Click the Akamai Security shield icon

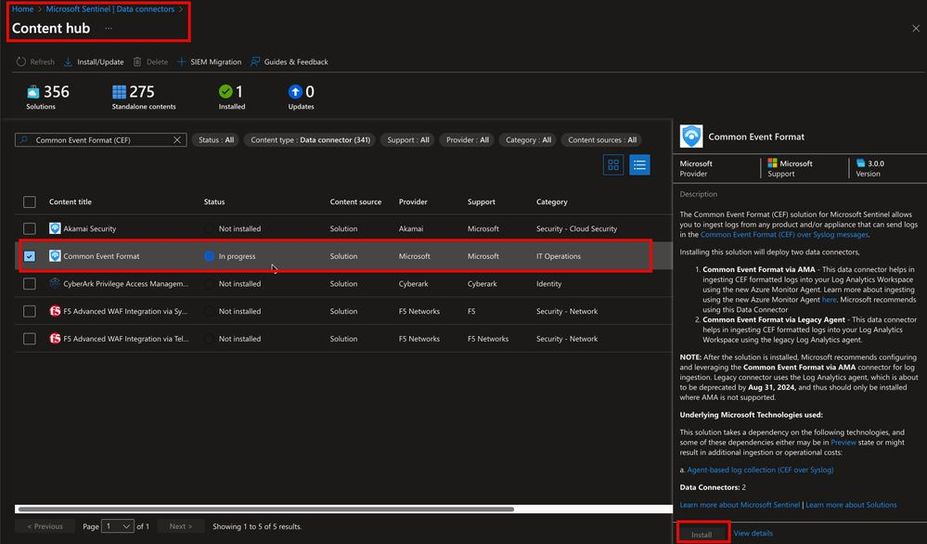pyautogui.click(x=55, y=229)
